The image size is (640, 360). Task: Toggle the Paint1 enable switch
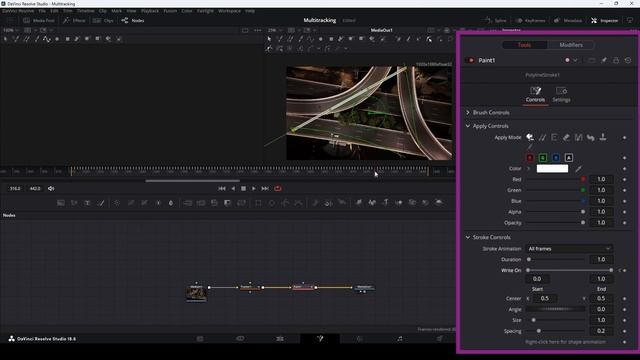pos(471,60)
